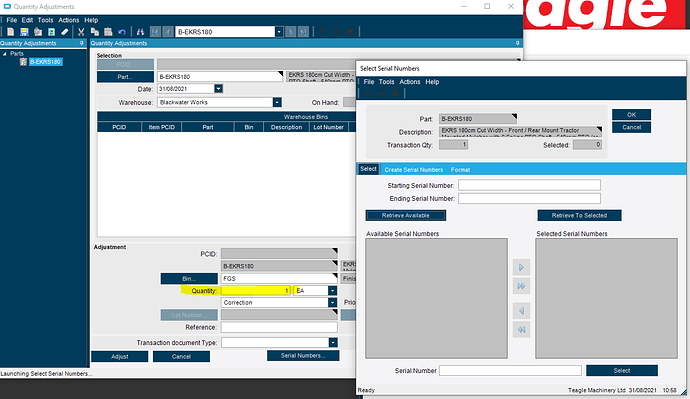This screenshot has width=690, height=399.
Task: Open the Warehouse dropdown
Action: pyautogui.click(x=277, y=102)
